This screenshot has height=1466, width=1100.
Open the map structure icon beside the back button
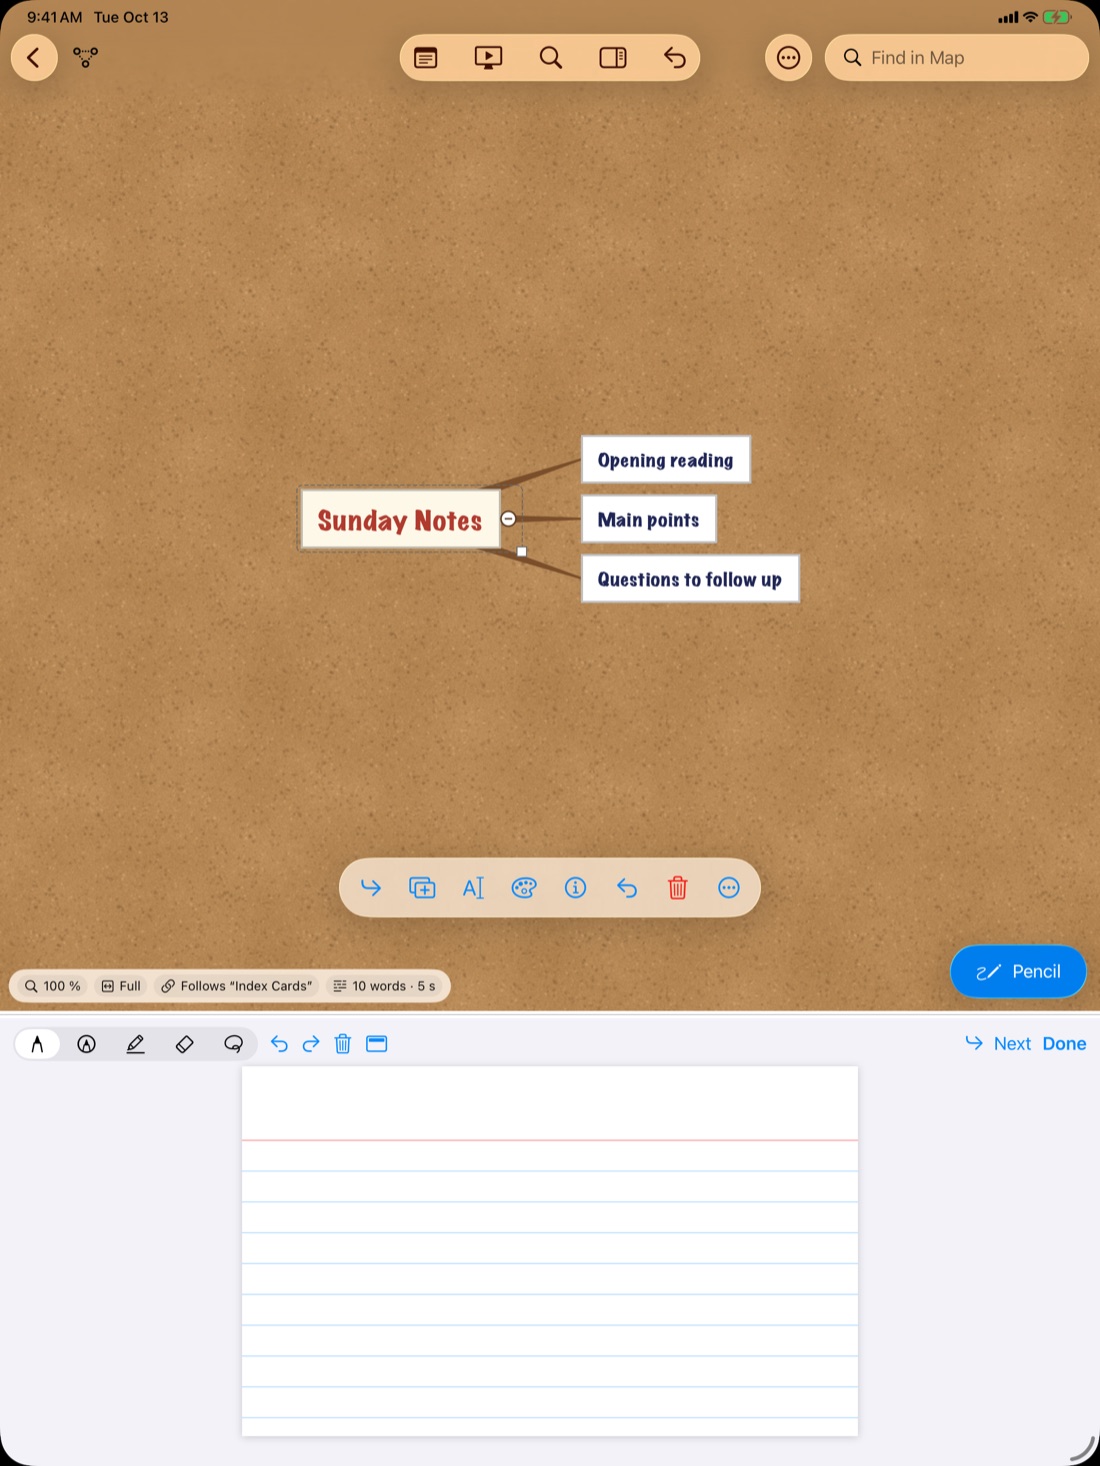pyautogui.click(x=86, y=58)
